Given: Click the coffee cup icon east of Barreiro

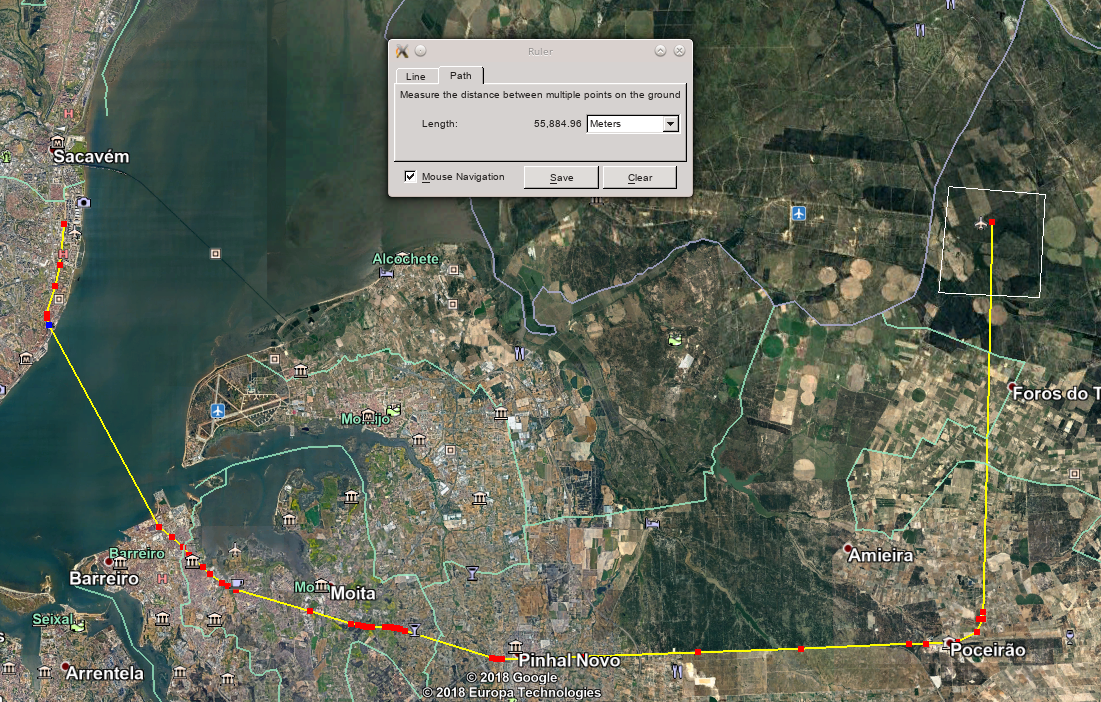Looking at the screenshot, I should (237, 583).
